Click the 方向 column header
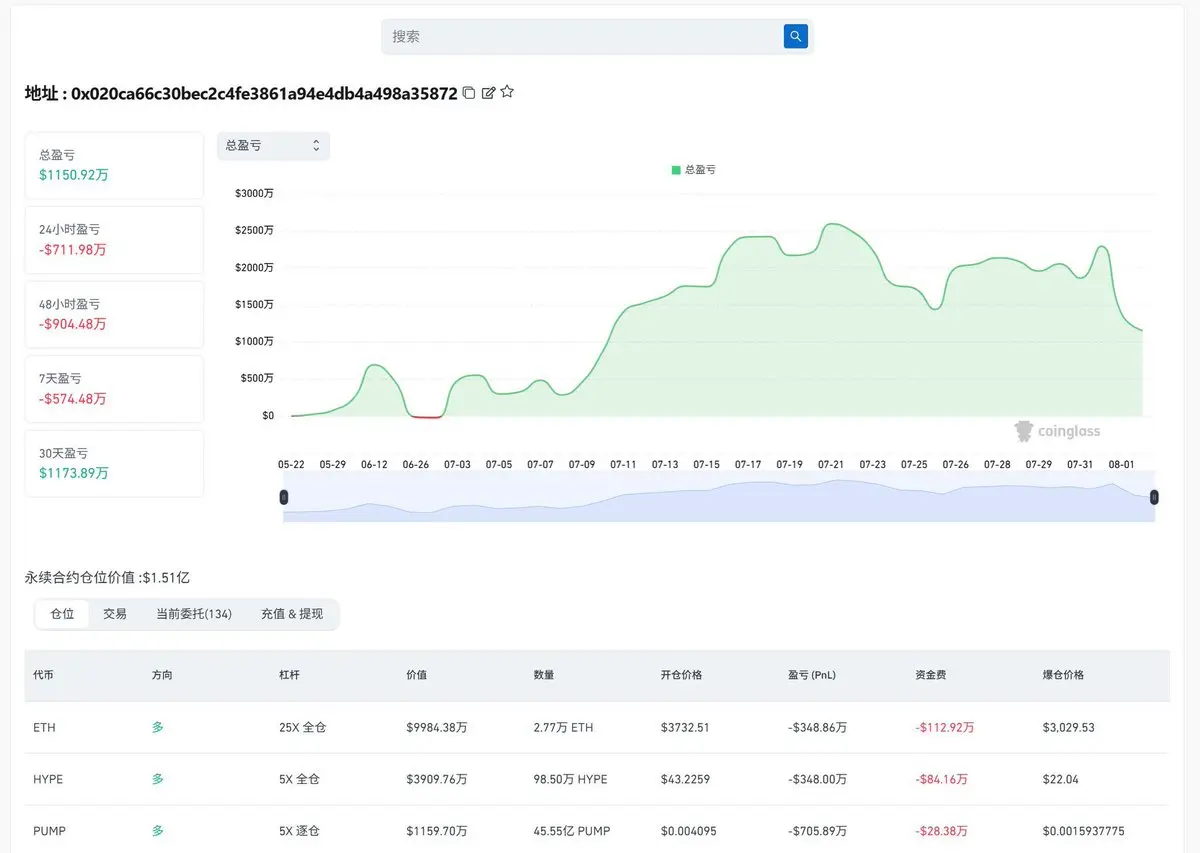1200x853 pixels. click(x=162, y=675)
